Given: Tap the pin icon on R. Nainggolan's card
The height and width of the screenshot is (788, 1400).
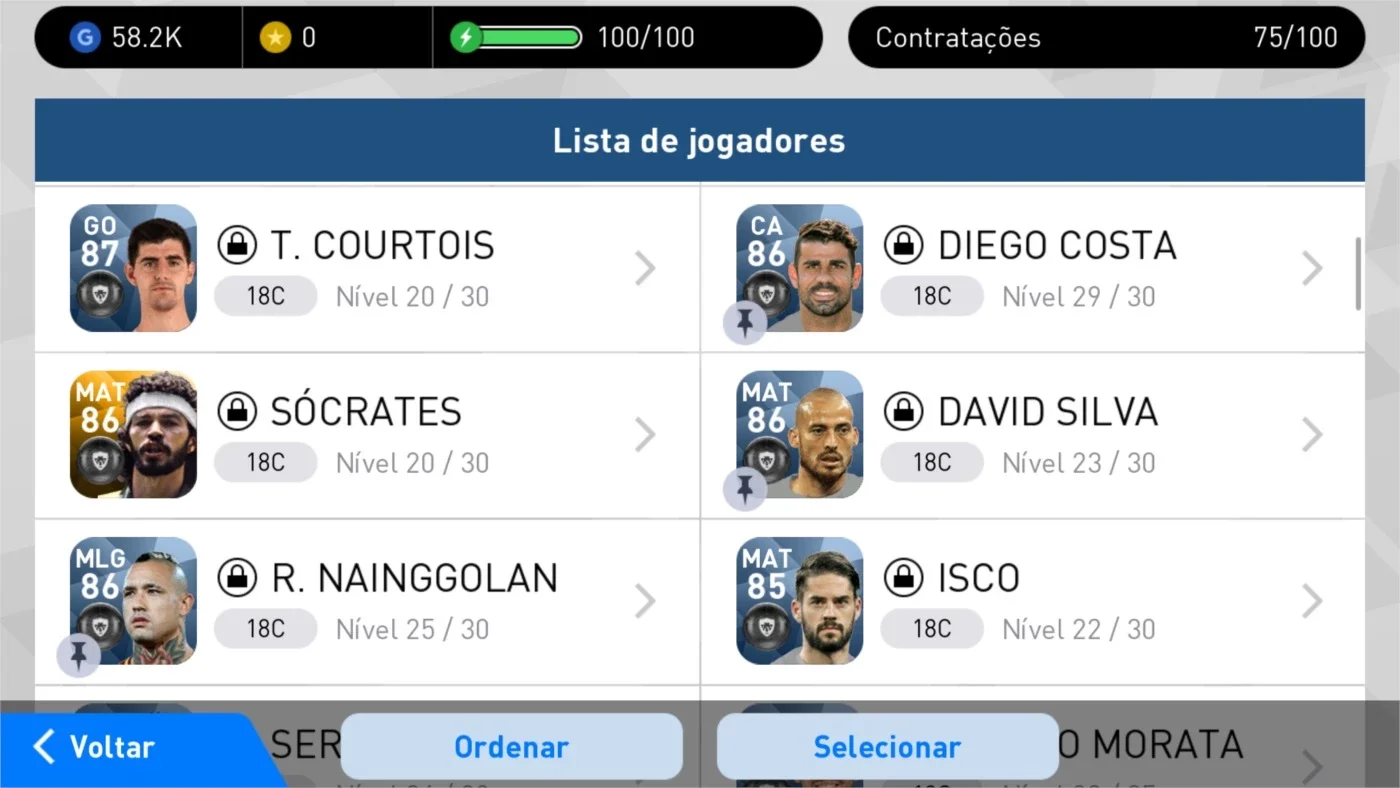Looking at the screenshot, I should coord(78,655).
